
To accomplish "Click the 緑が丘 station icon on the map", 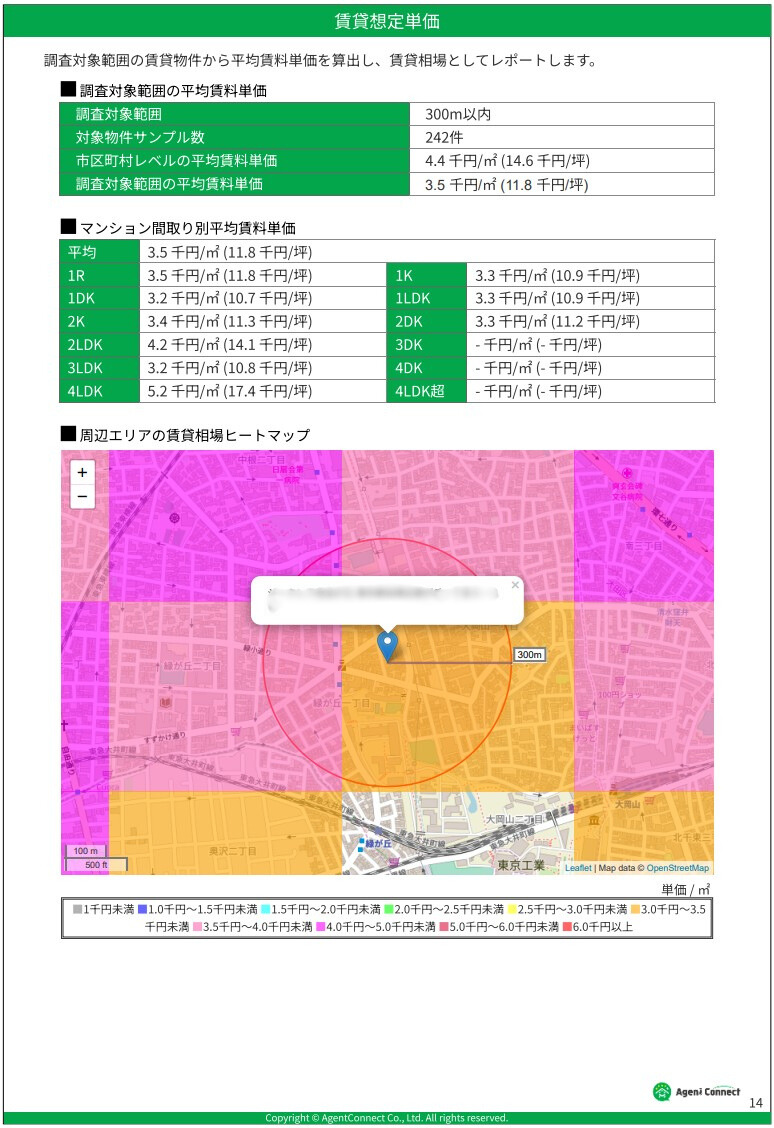I will tap(362, 844).
